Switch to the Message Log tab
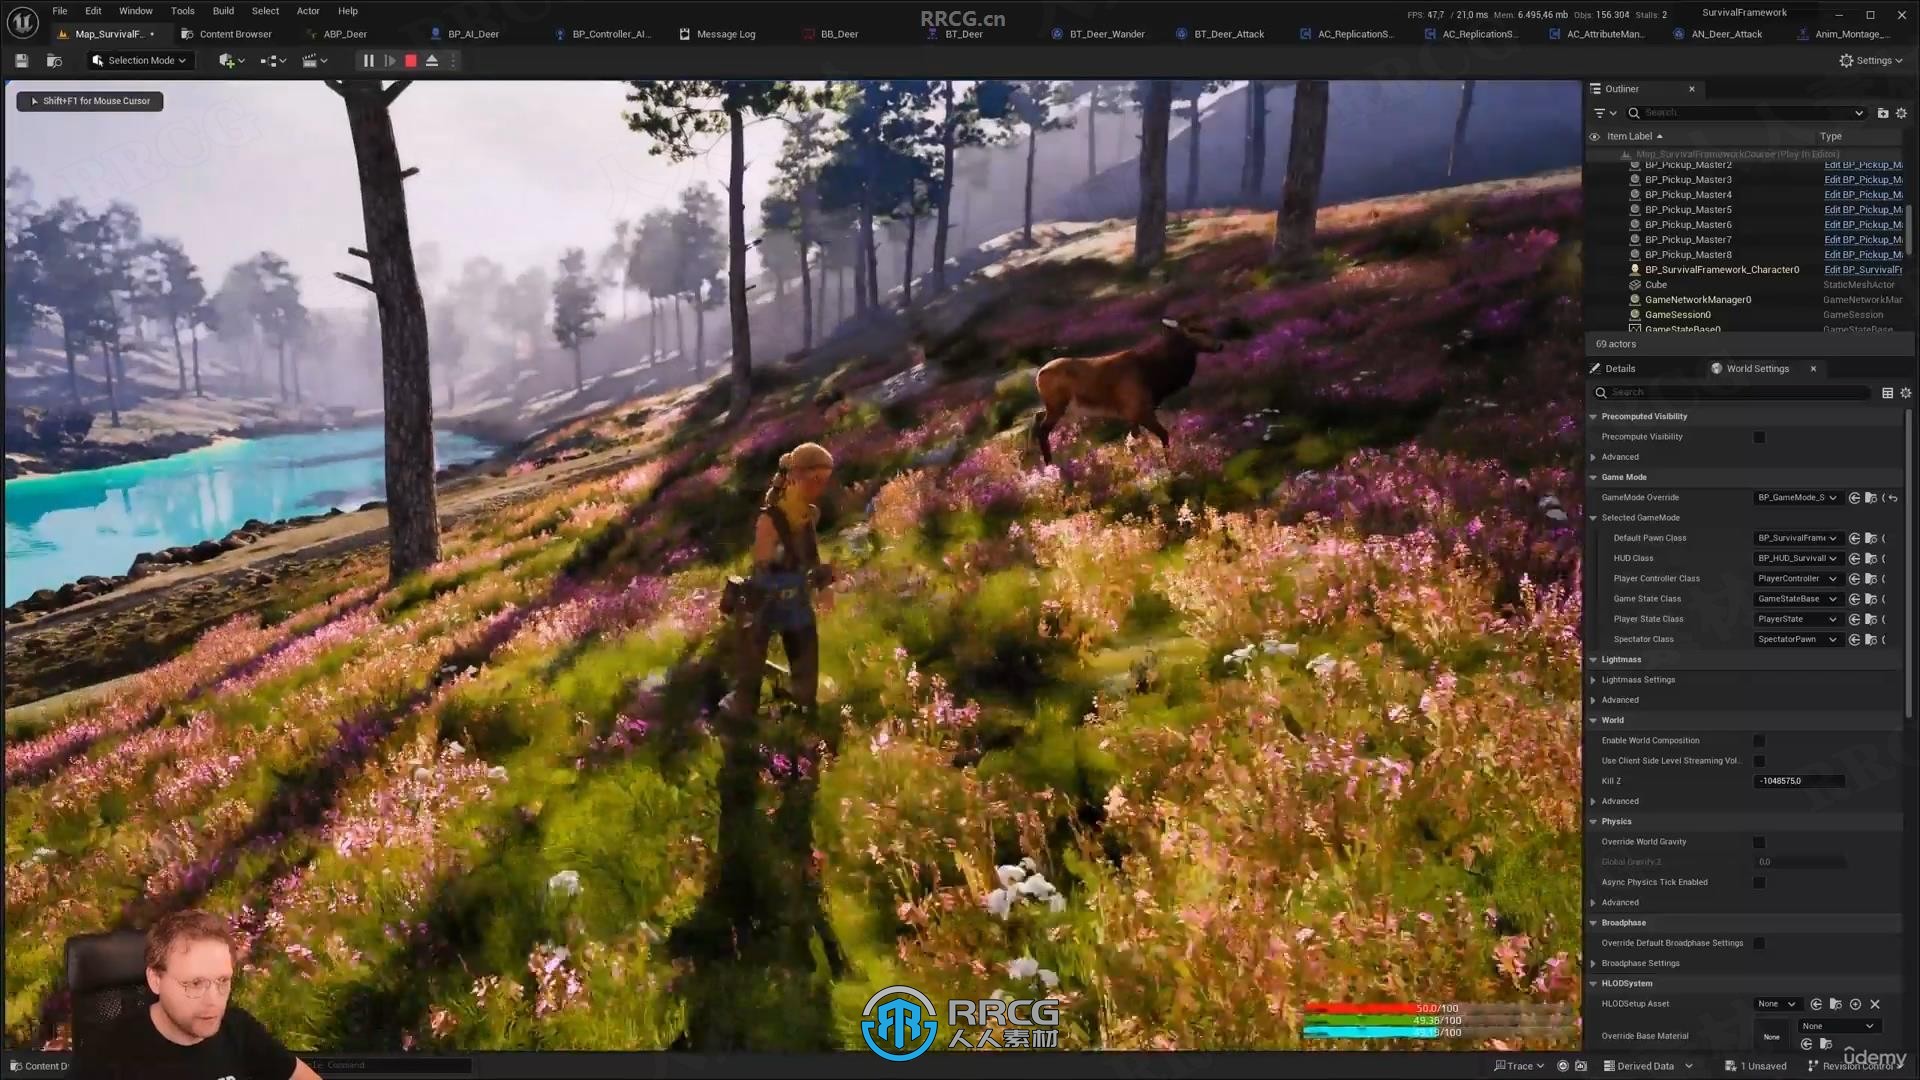 point(725,34)
